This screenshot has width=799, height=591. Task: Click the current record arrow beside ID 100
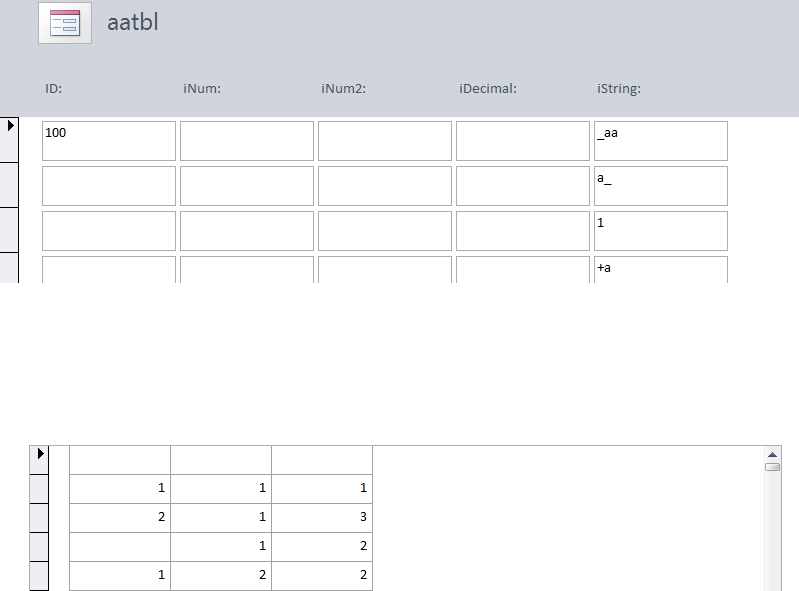pos(11,126)
